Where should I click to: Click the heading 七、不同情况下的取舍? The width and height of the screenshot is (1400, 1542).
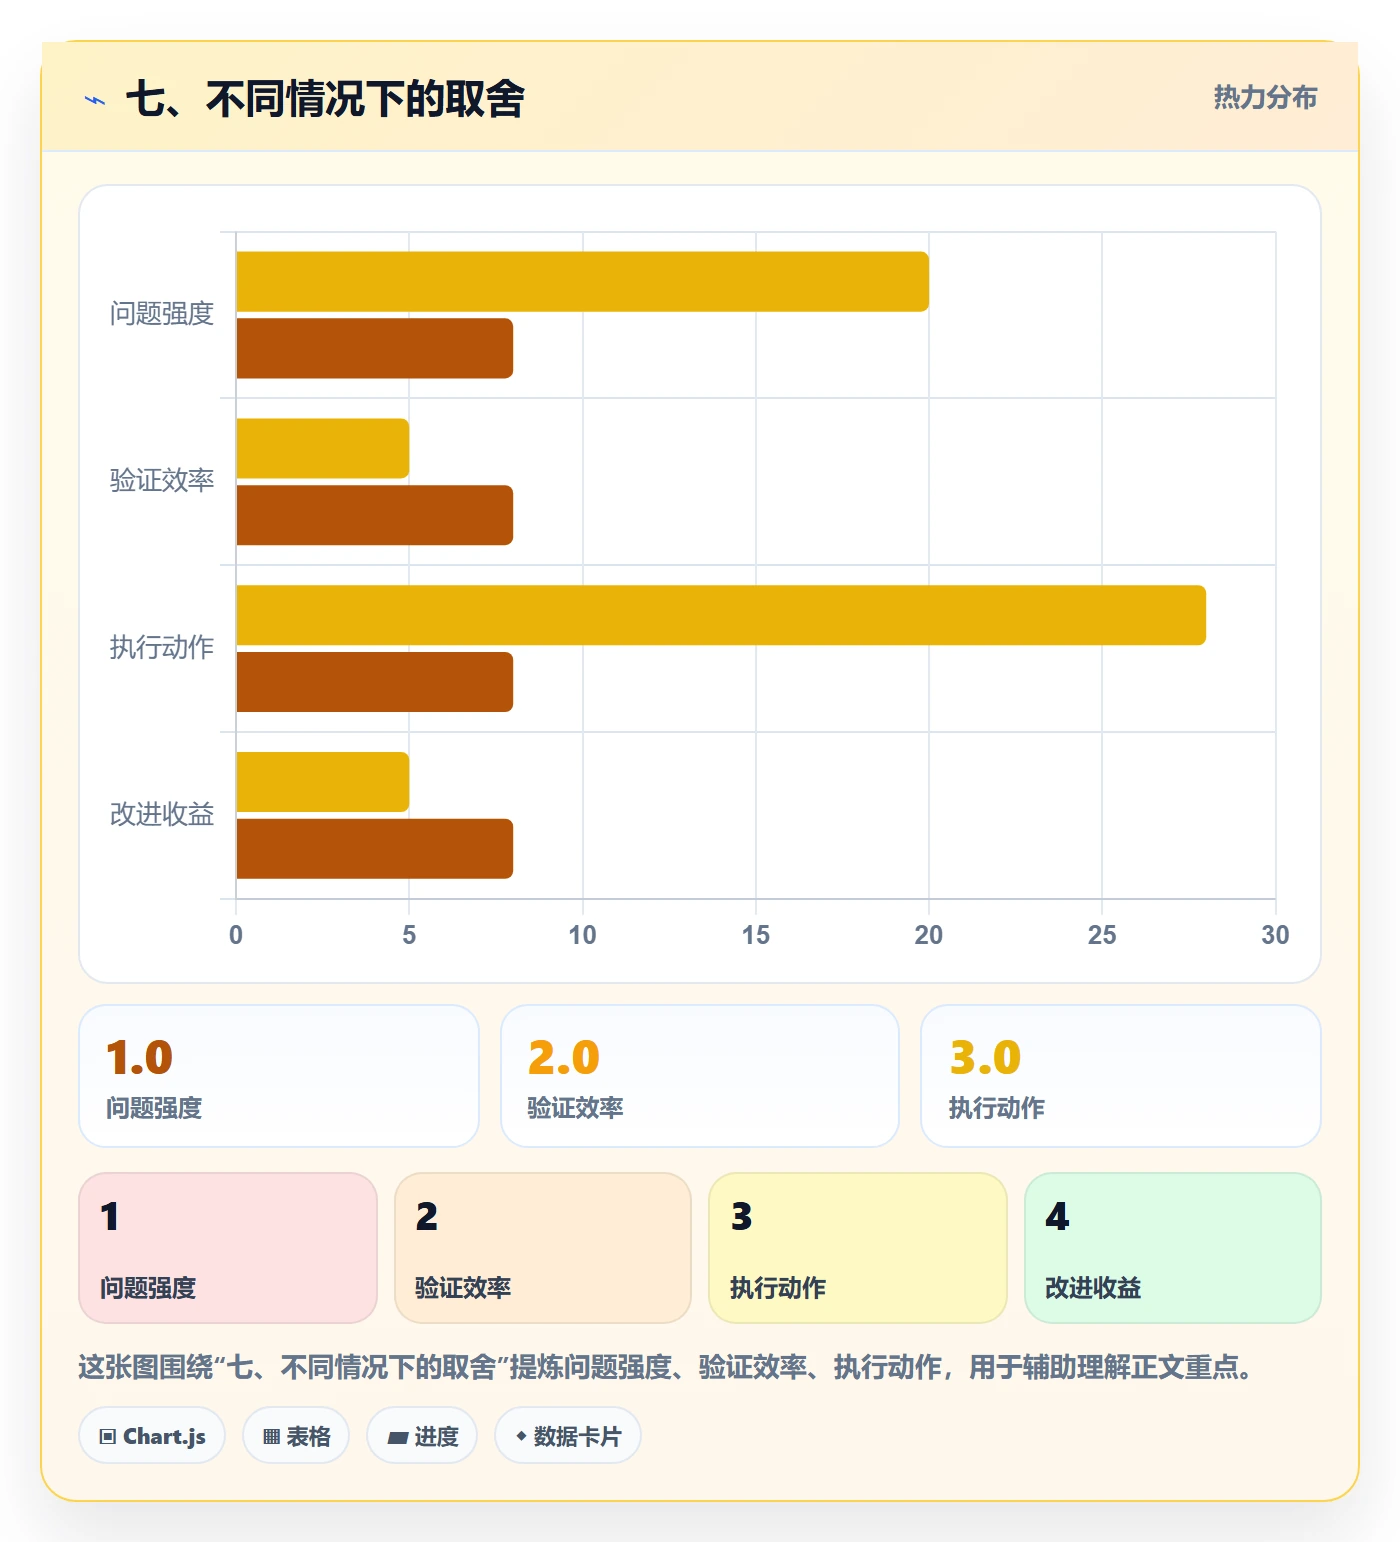pyautogui.click(x=325, y=99)
